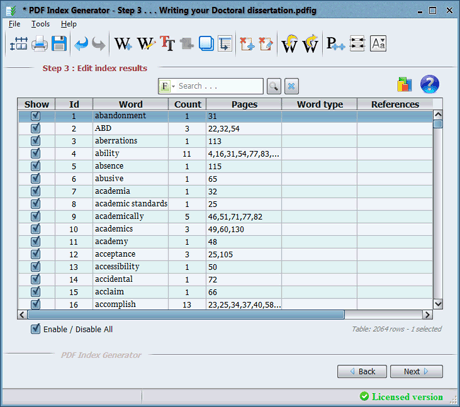The image size is (460, 407).
Task: Click the table row height toolbar icon
Action: 18,44
